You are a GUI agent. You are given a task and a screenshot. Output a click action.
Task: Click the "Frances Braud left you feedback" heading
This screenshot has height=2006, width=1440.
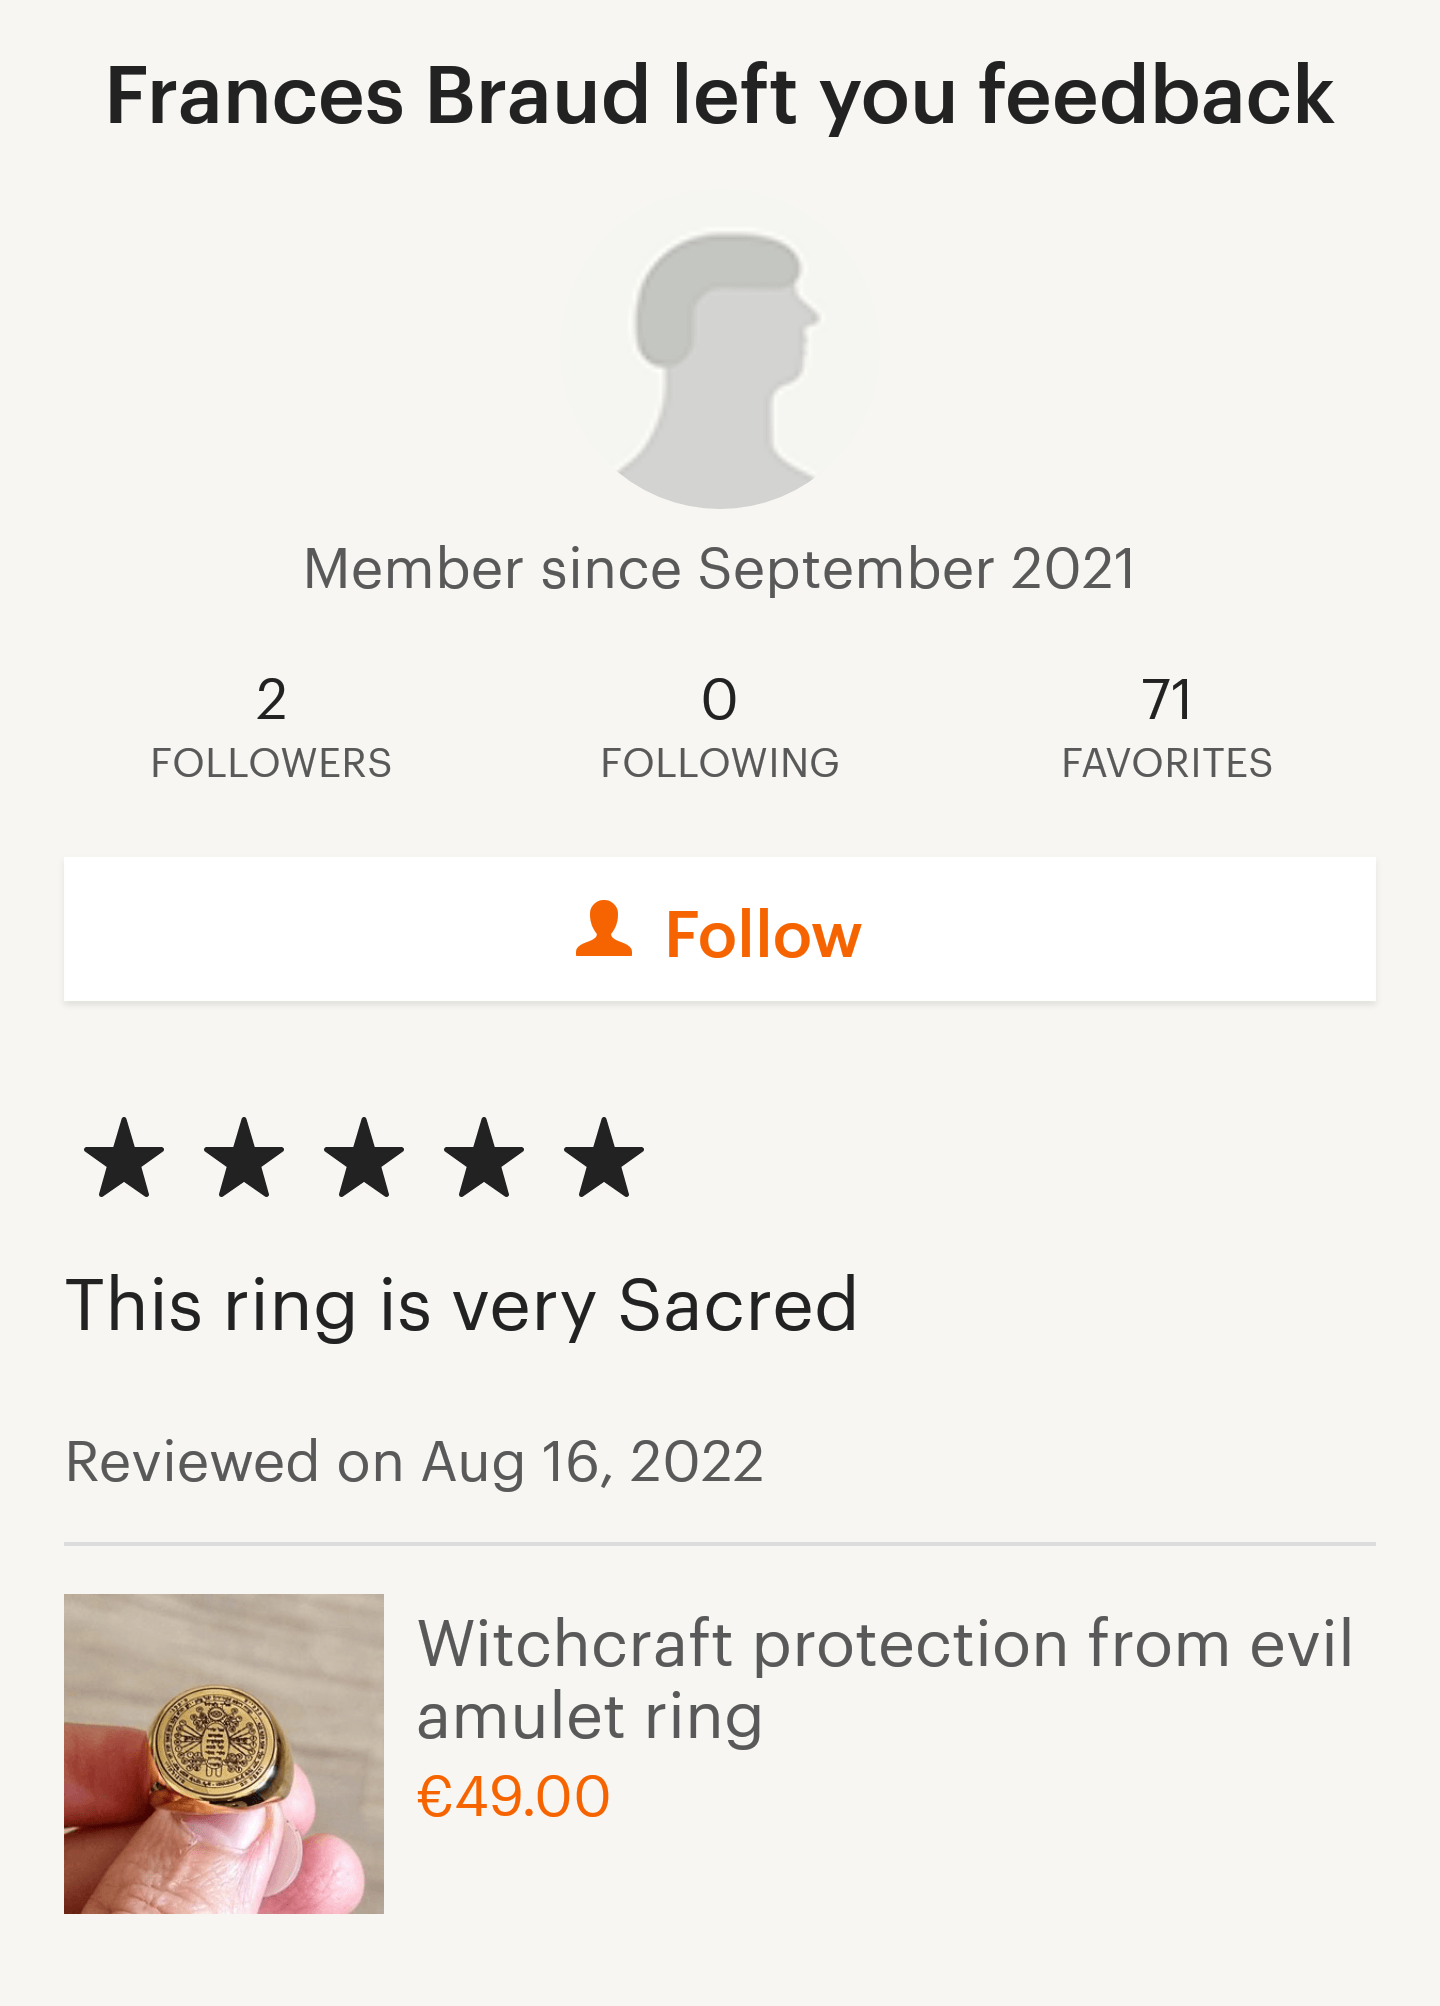pos(720,96)
